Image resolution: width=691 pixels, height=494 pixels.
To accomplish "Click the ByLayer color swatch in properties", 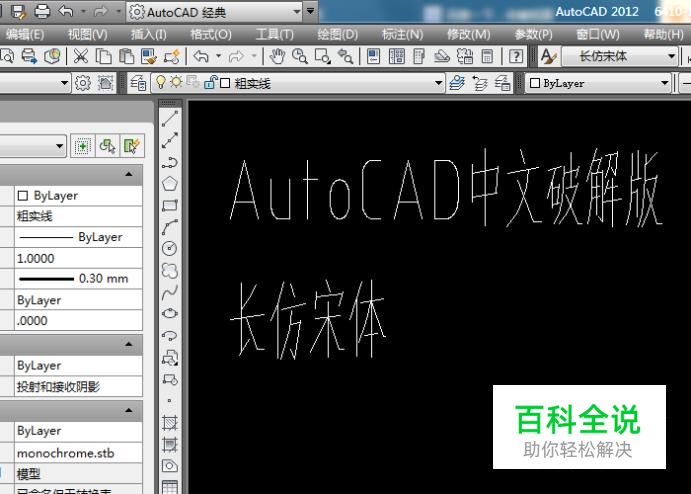I will 22,196.
